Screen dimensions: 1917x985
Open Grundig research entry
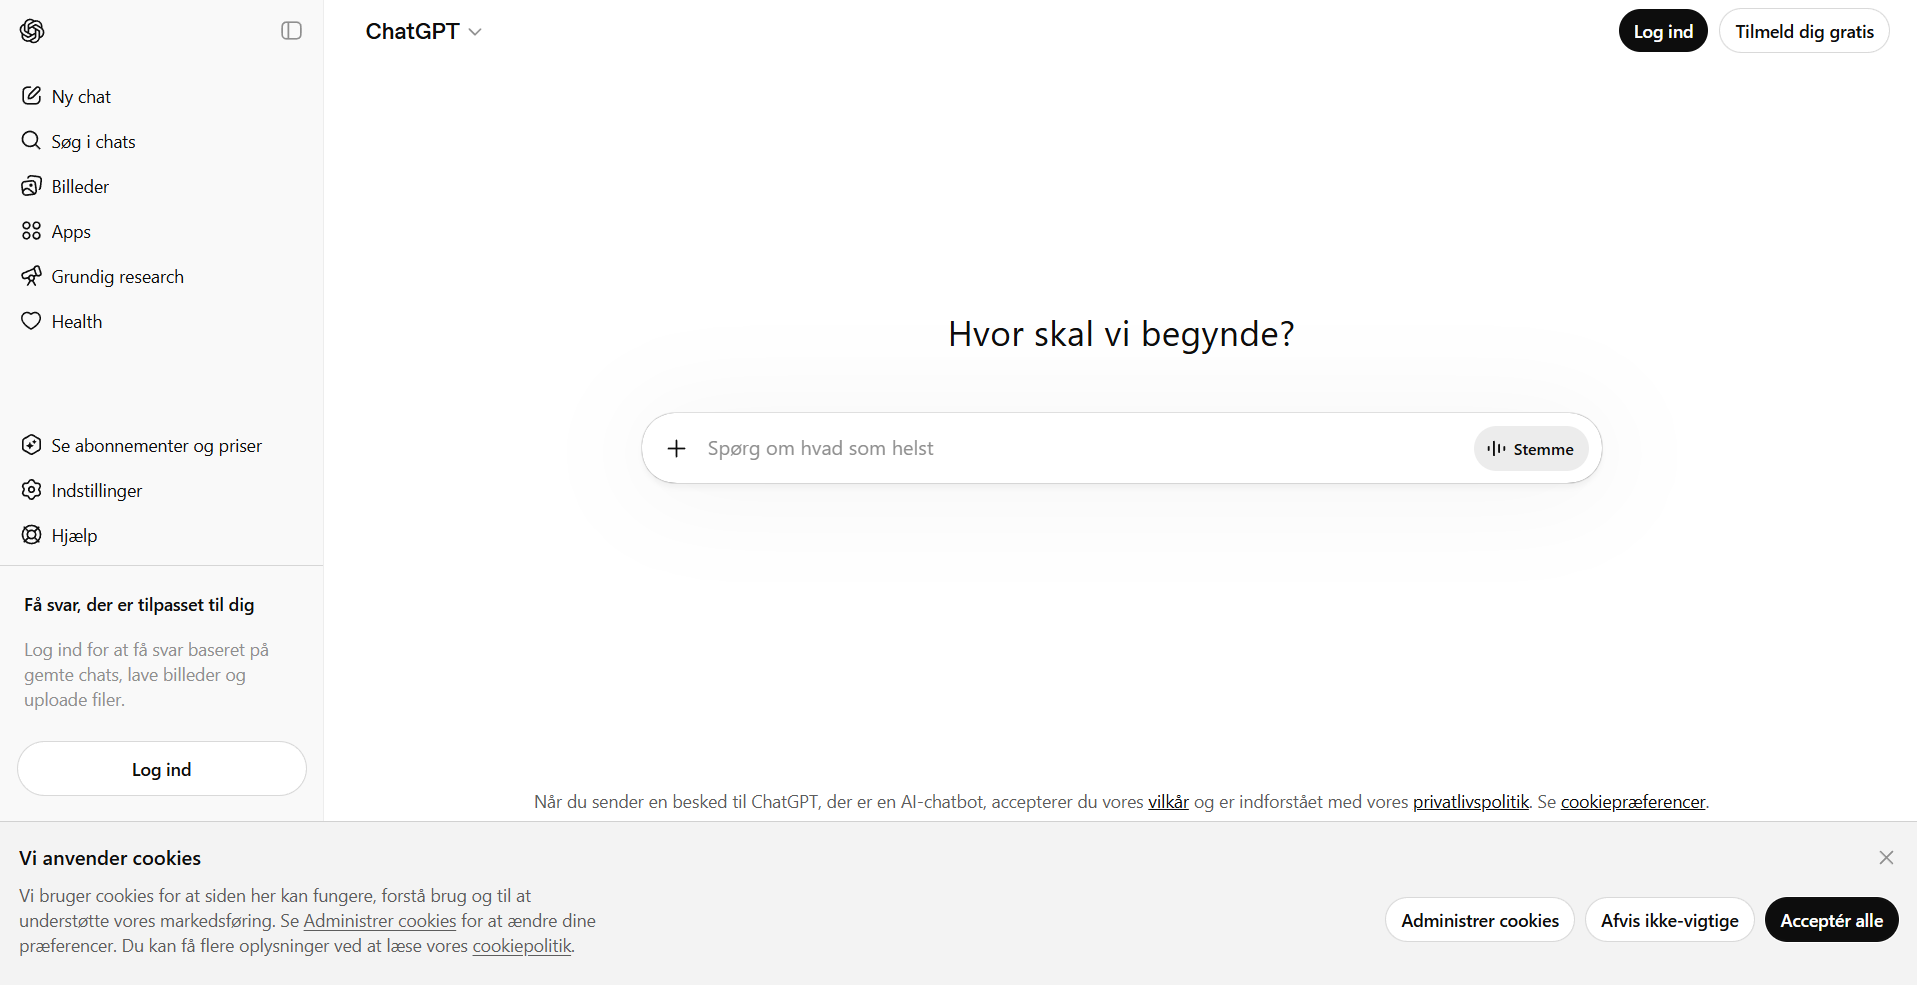click(x=162, y=276)
